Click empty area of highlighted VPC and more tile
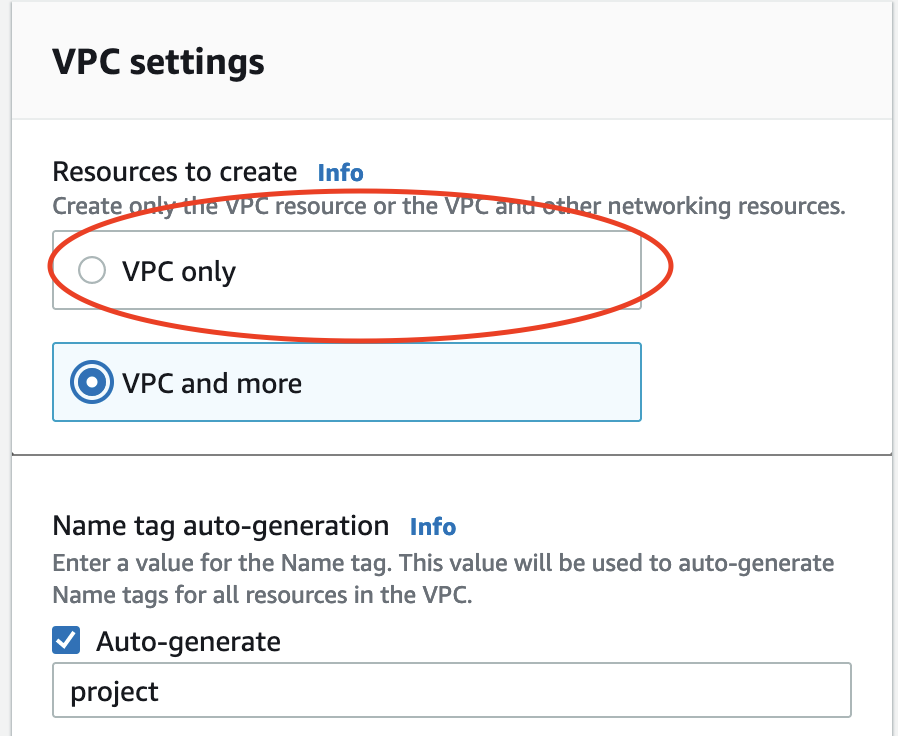Image resolution: width=898 pixels, height=736 pixels. pyautogui.click(x=480, y=383)
